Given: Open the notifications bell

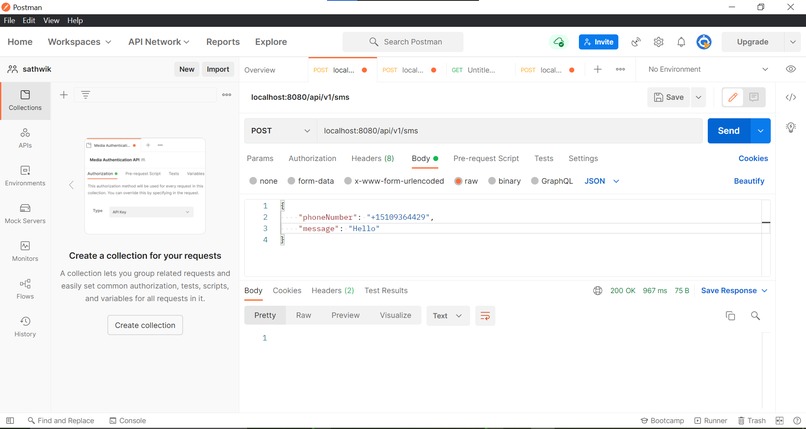Looking at the screenshot, I should pos(681,42).
